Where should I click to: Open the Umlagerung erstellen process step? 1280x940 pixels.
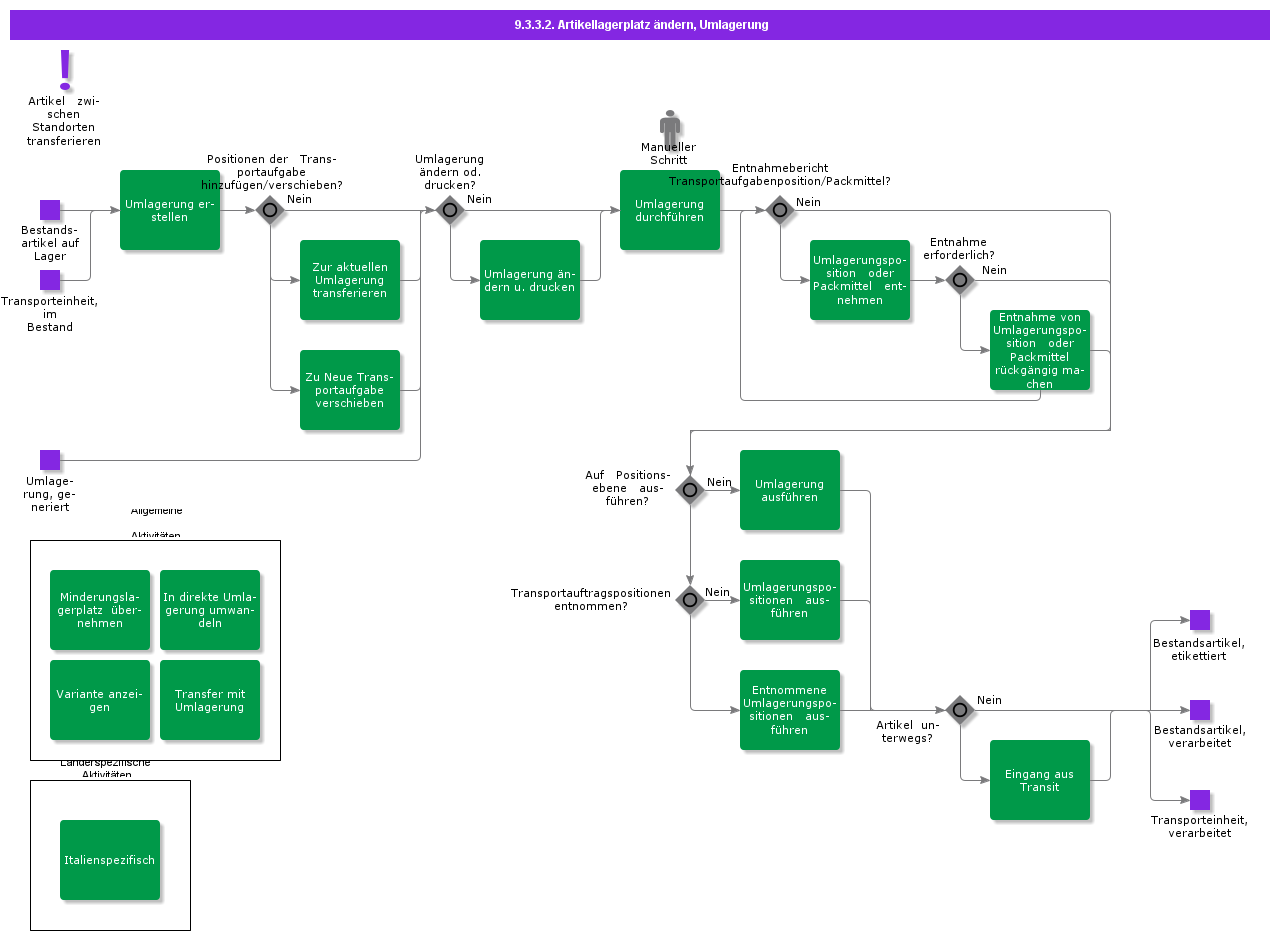click(x=170, y=210)
